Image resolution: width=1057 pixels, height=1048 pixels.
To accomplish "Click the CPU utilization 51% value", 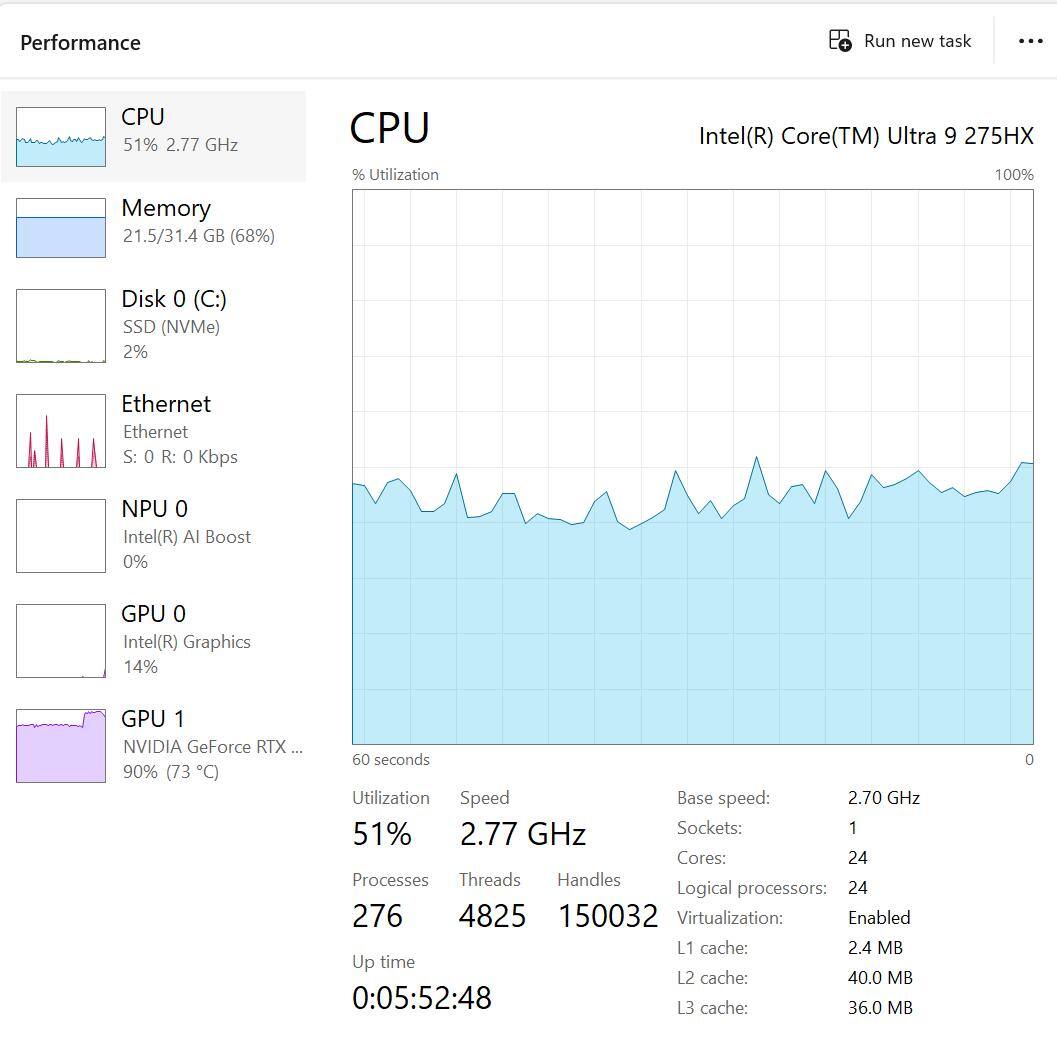I will click(382, 834).
